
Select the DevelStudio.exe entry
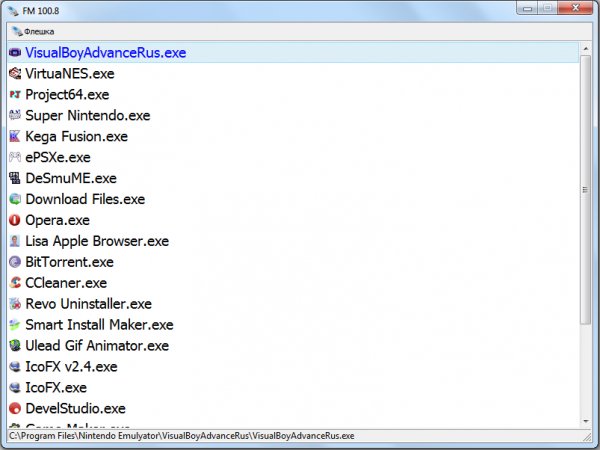(x=293, y=408)
